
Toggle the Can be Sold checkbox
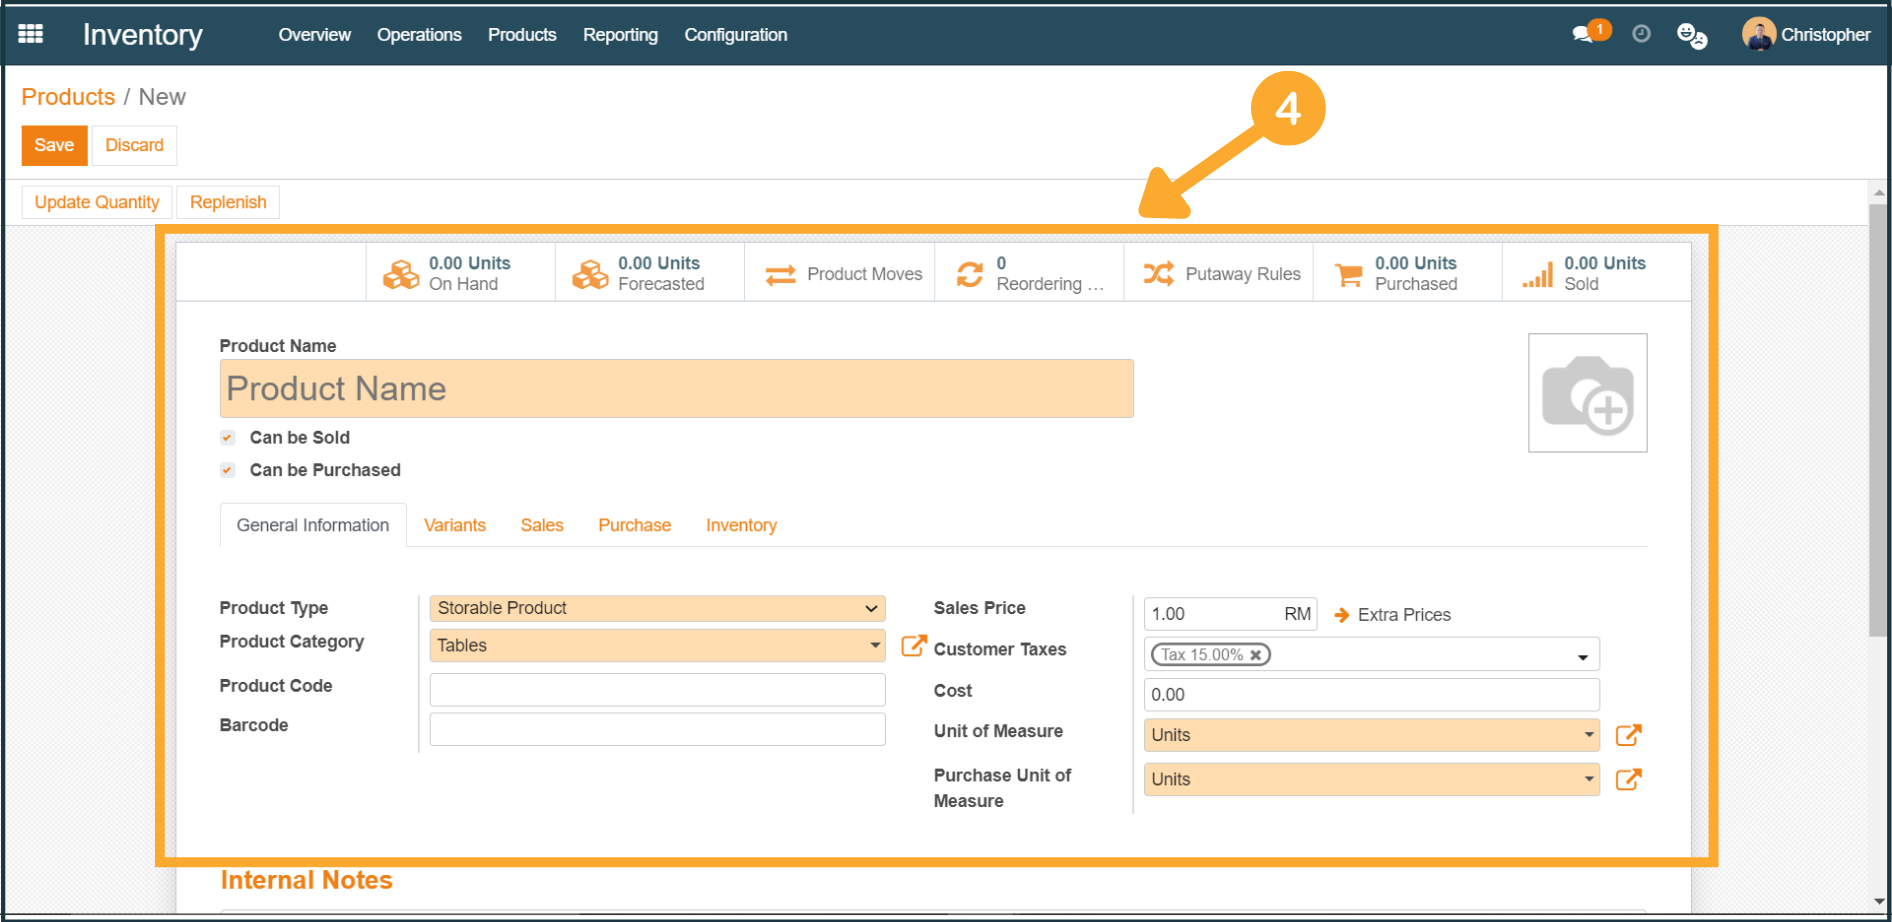pos(228,438)
